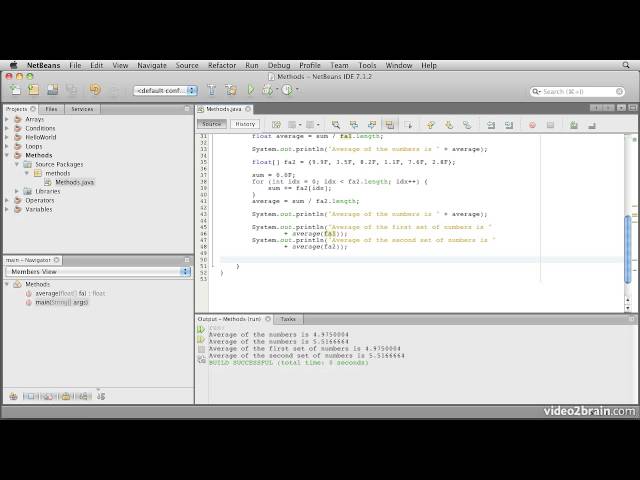This screenshot has height=480, width=640.
Task: Expand the Libraries folder
Action: pyautogui.click(x=17, y=191)
